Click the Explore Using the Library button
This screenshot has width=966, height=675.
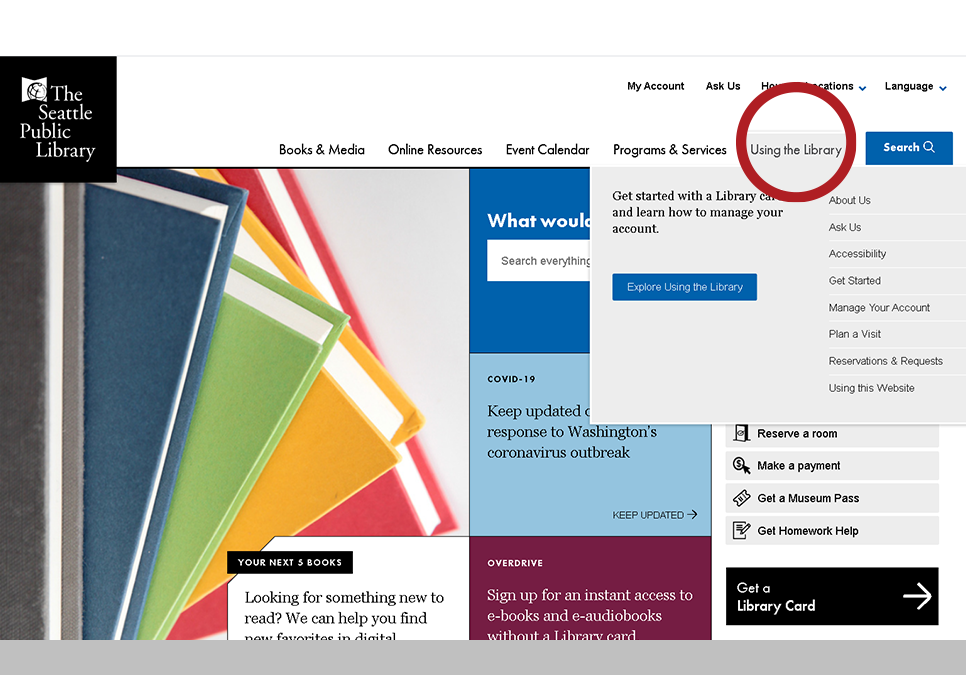pyautogui.click(x=684, y=287)
